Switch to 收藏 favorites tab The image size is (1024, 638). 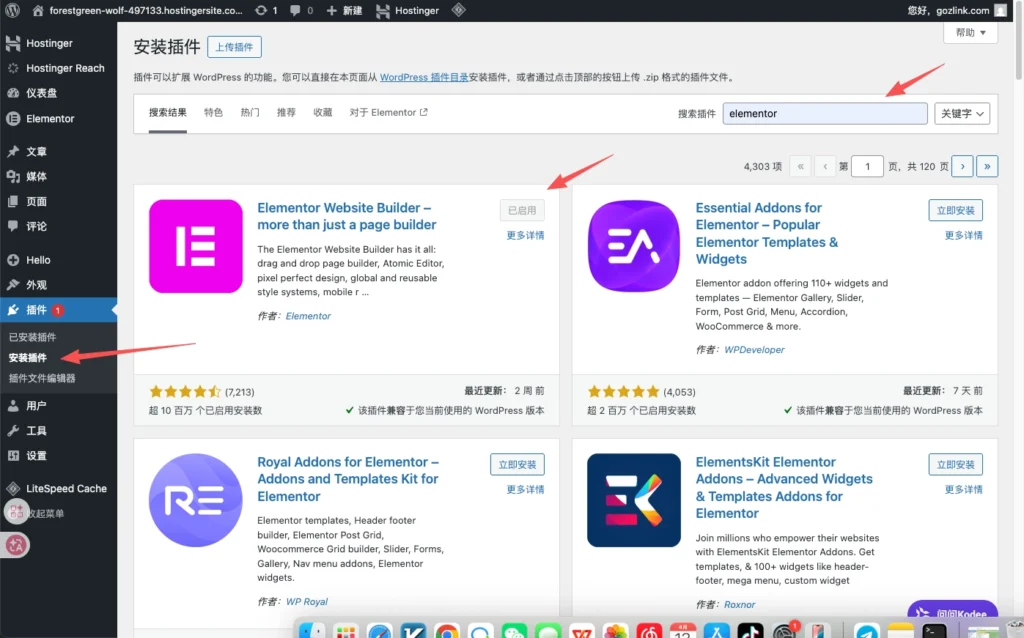pyautogui.click(x=323, y=112)
